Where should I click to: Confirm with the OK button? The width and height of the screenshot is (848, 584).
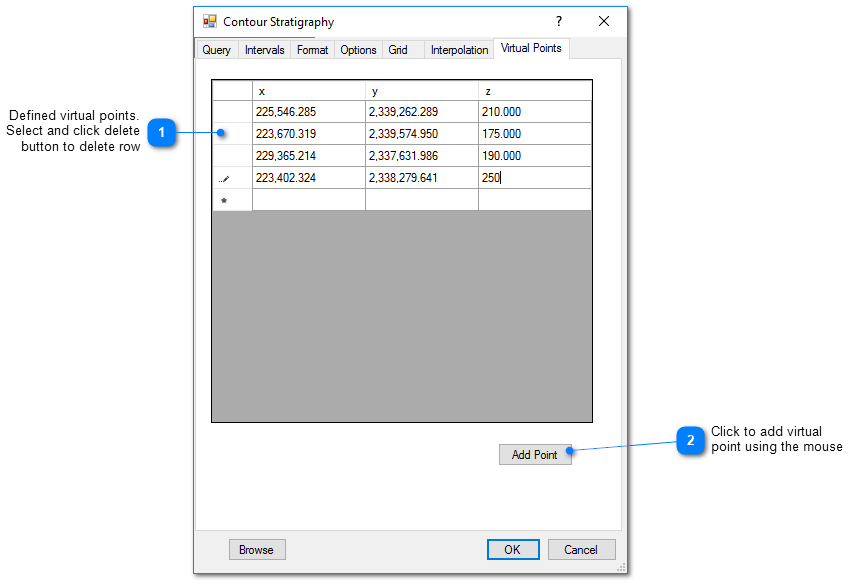click(512, 549)
